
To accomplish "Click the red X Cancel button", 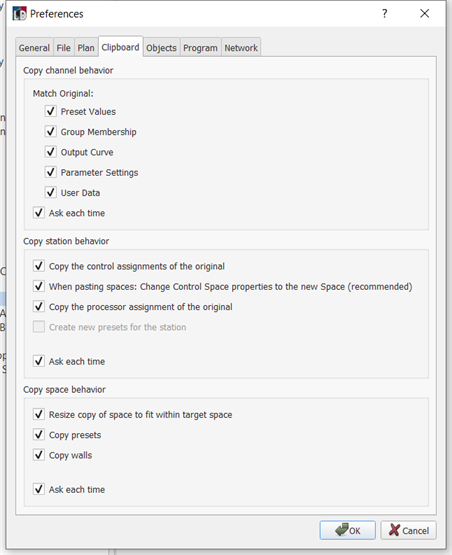I will pyautogui.click(x=408, y=530).
